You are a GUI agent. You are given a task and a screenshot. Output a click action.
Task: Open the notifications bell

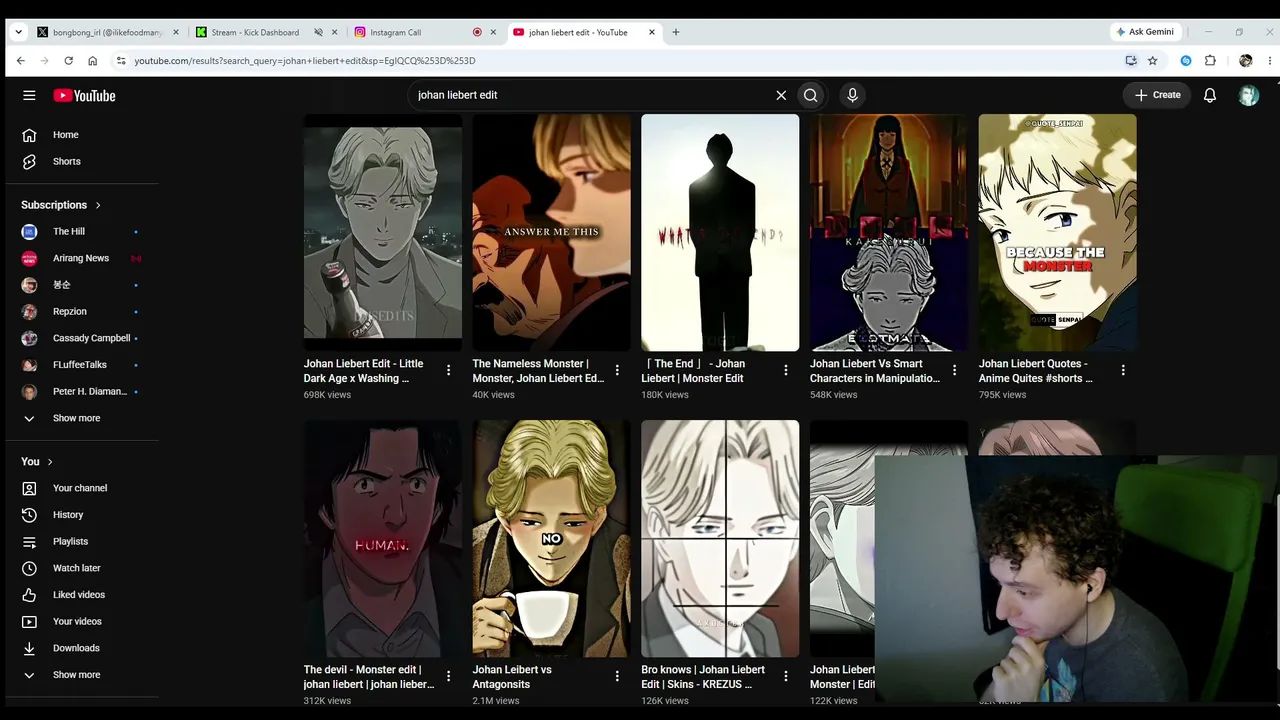tap(1210, 95)
